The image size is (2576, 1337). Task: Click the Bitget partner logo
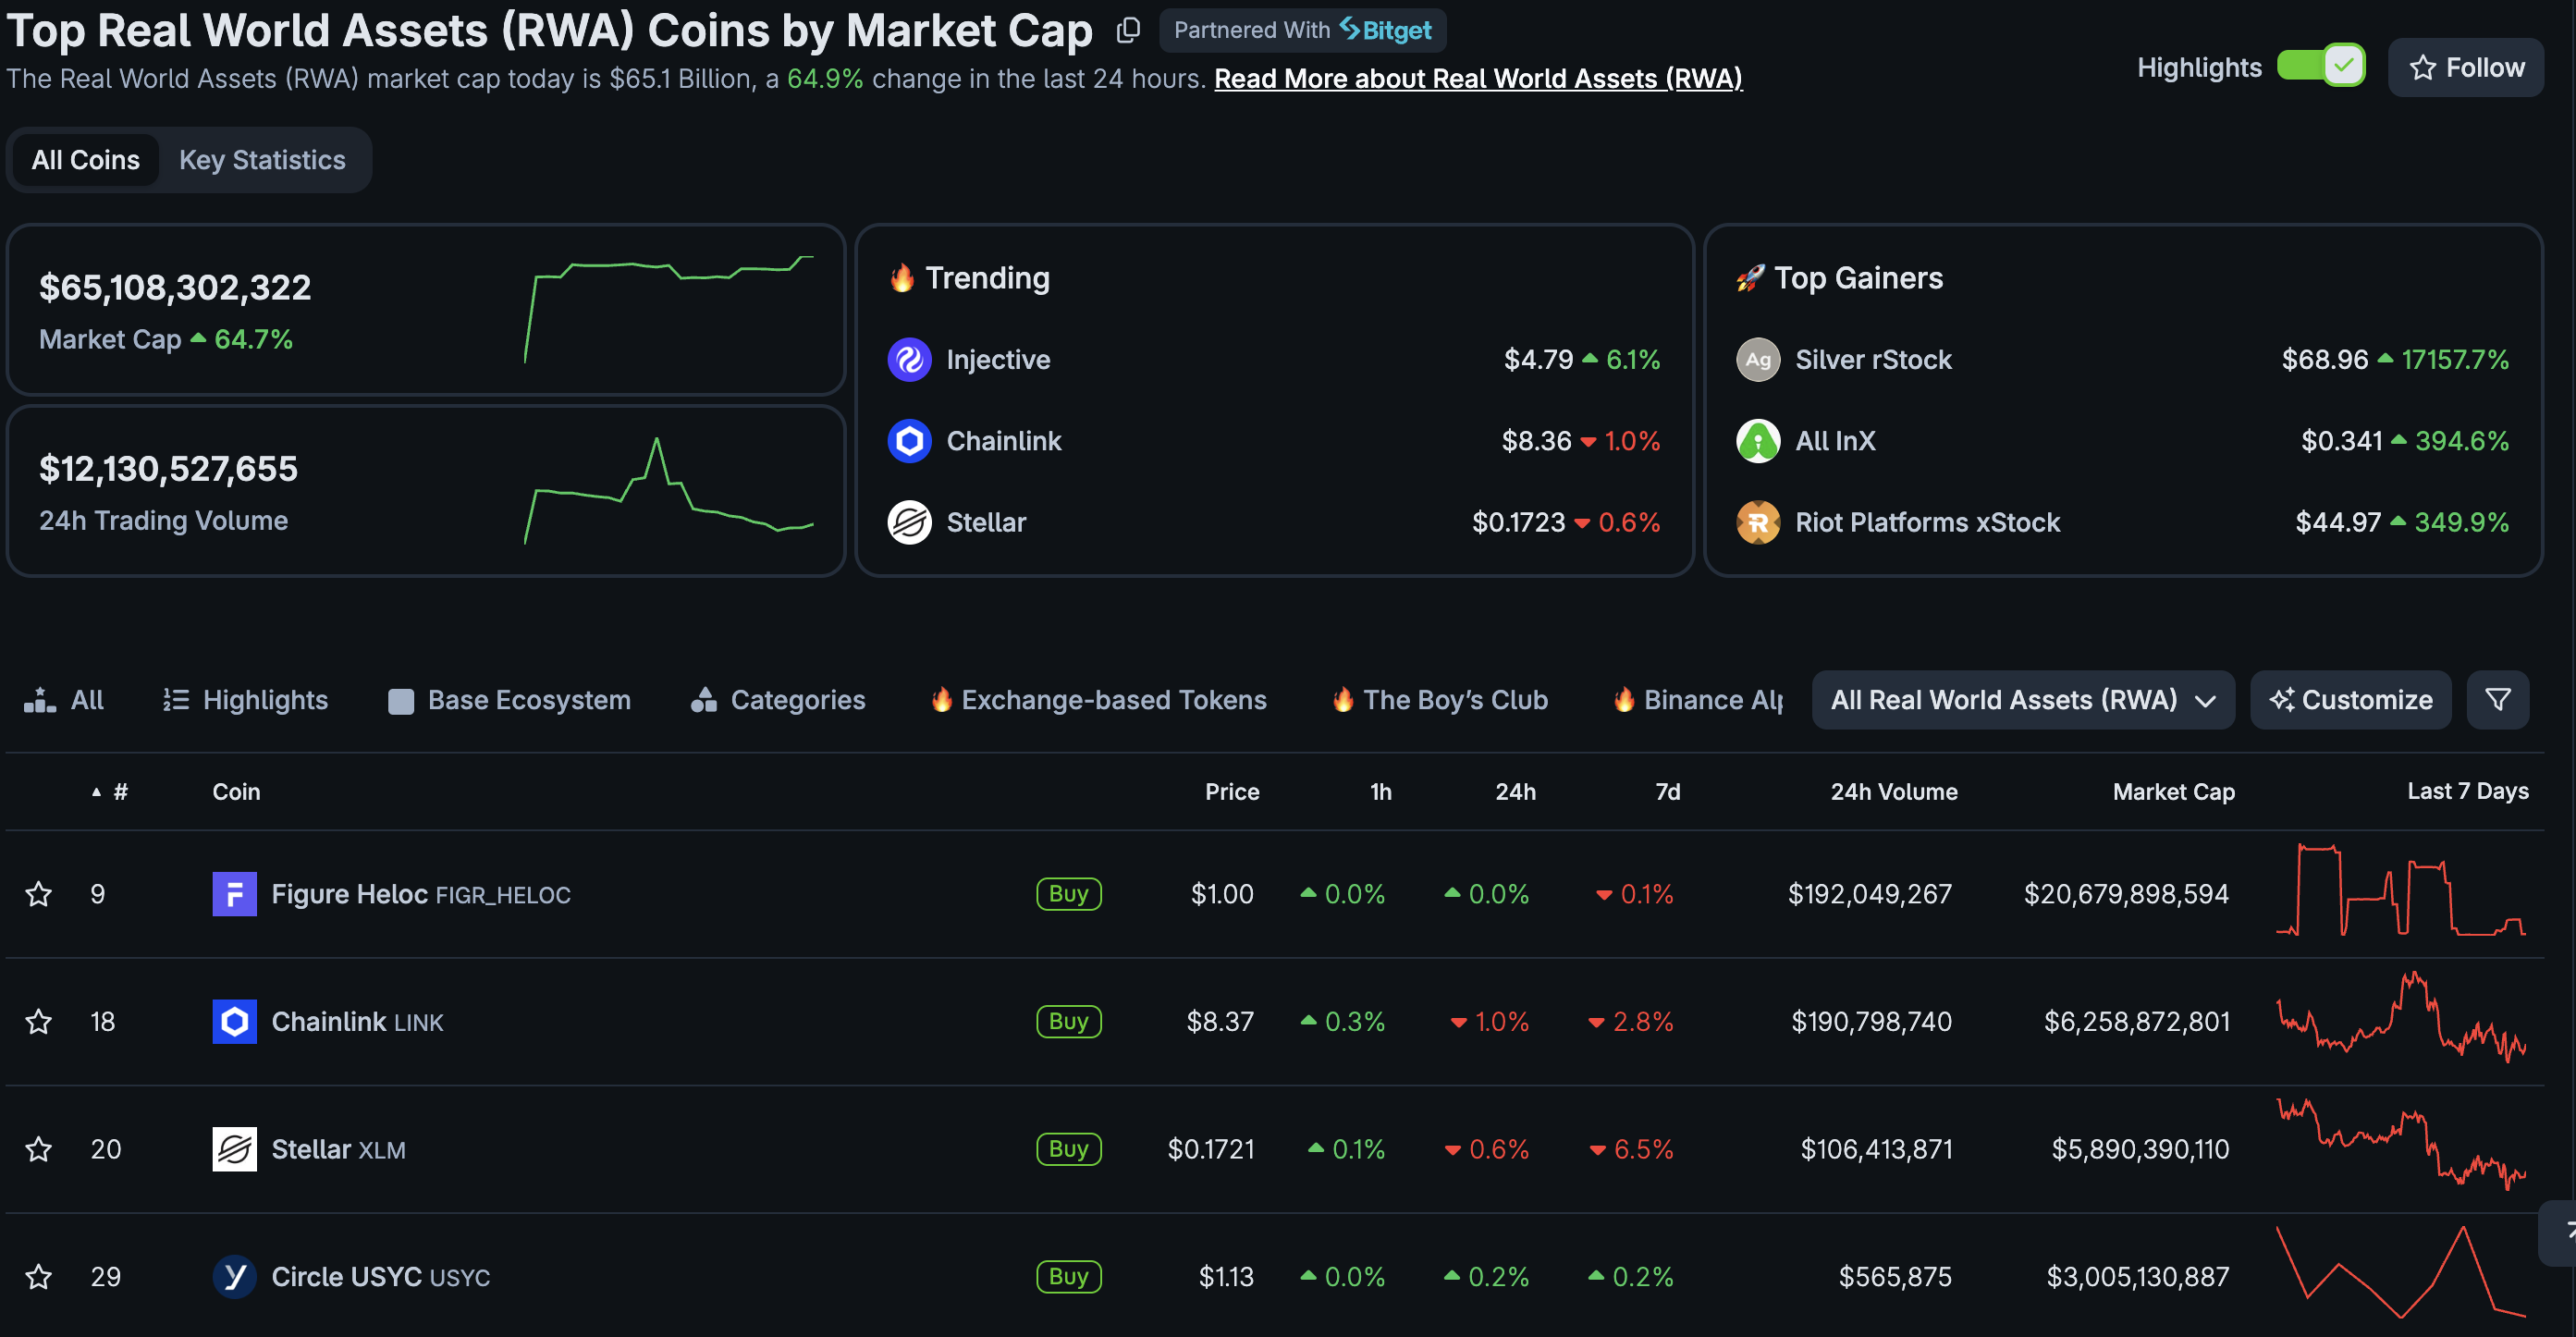pos(1386,30)
